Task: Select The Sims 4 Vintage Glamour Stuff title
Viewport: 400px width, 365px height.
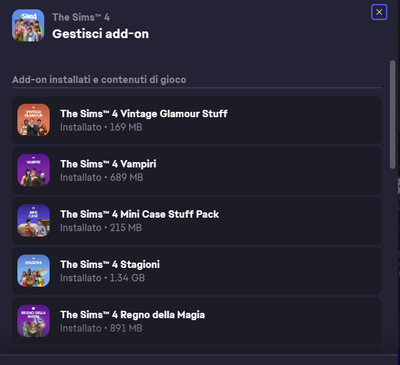Action: [x=144, y=114]
